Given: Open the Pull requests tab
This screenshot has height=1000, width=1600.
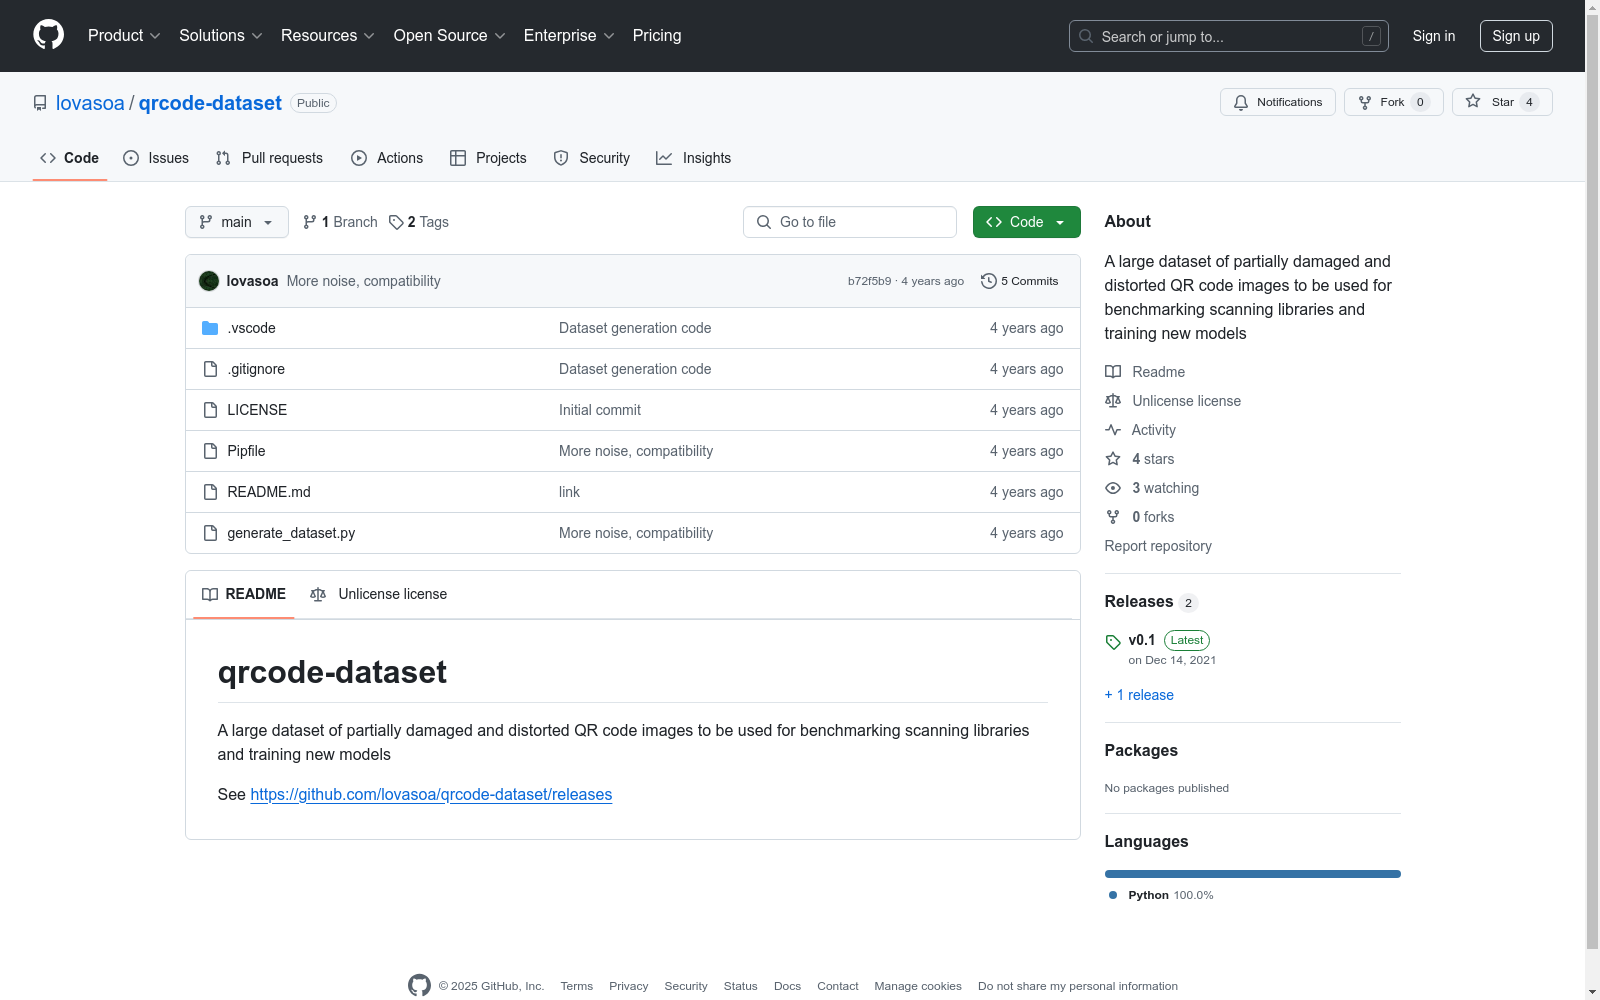Looking at the screenshot, I should (x=269, y=158).
